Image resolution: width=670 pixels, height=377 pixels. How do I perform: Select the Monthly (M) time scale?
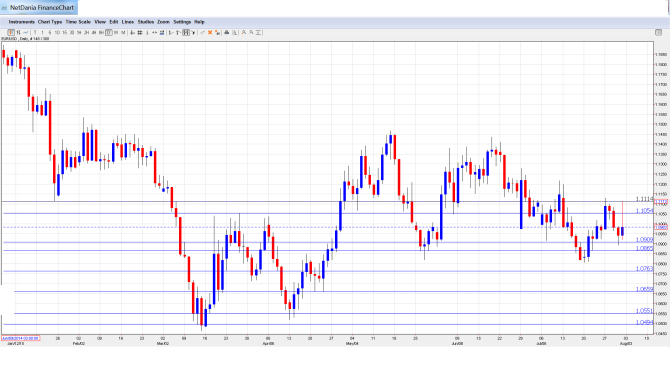[123, 32]
